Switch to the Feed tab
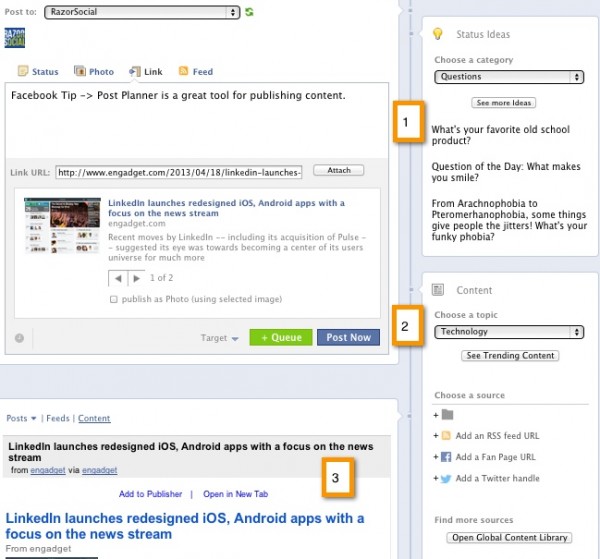600x559 pixels. (202, 72)
